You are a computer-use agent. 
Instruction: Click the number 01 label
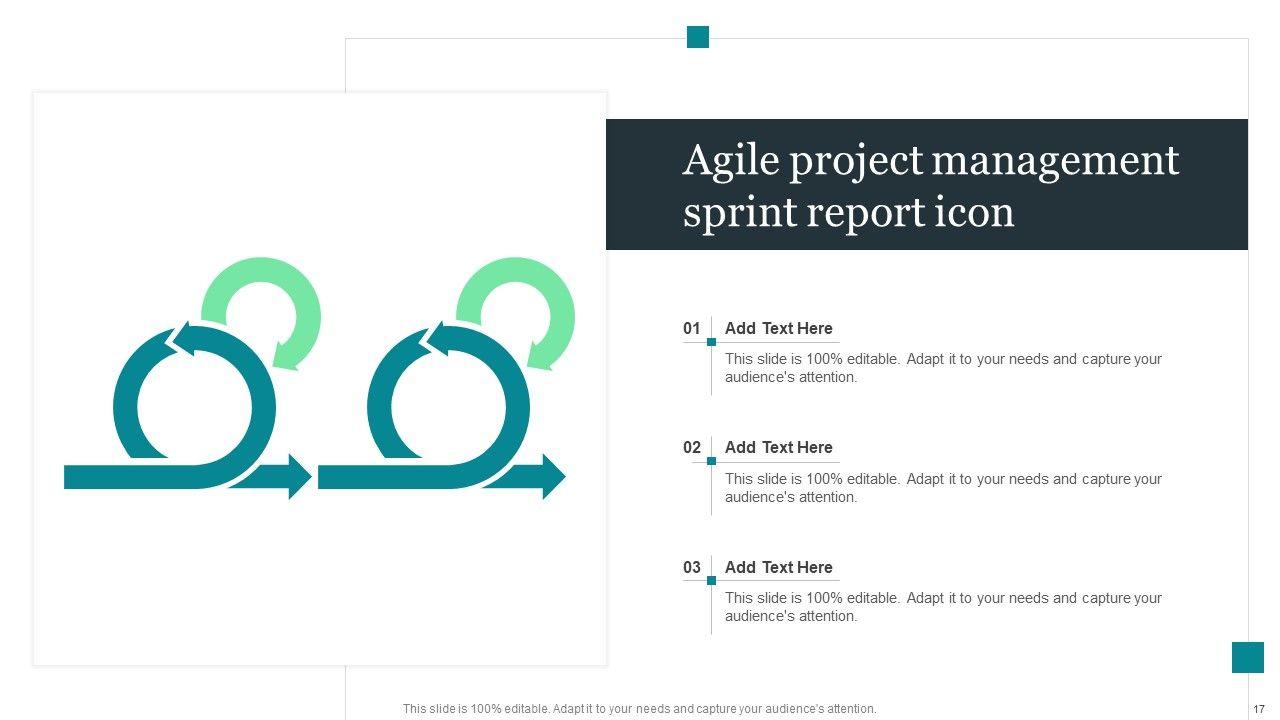point(692,328)
